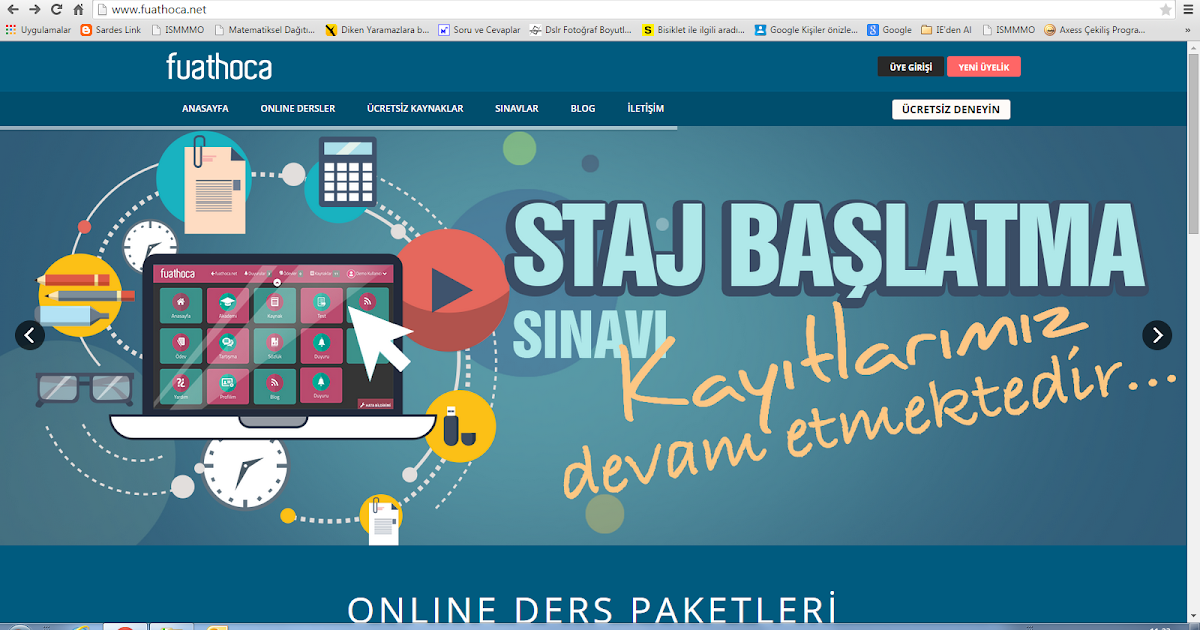Show the next banner slide

1157,335
